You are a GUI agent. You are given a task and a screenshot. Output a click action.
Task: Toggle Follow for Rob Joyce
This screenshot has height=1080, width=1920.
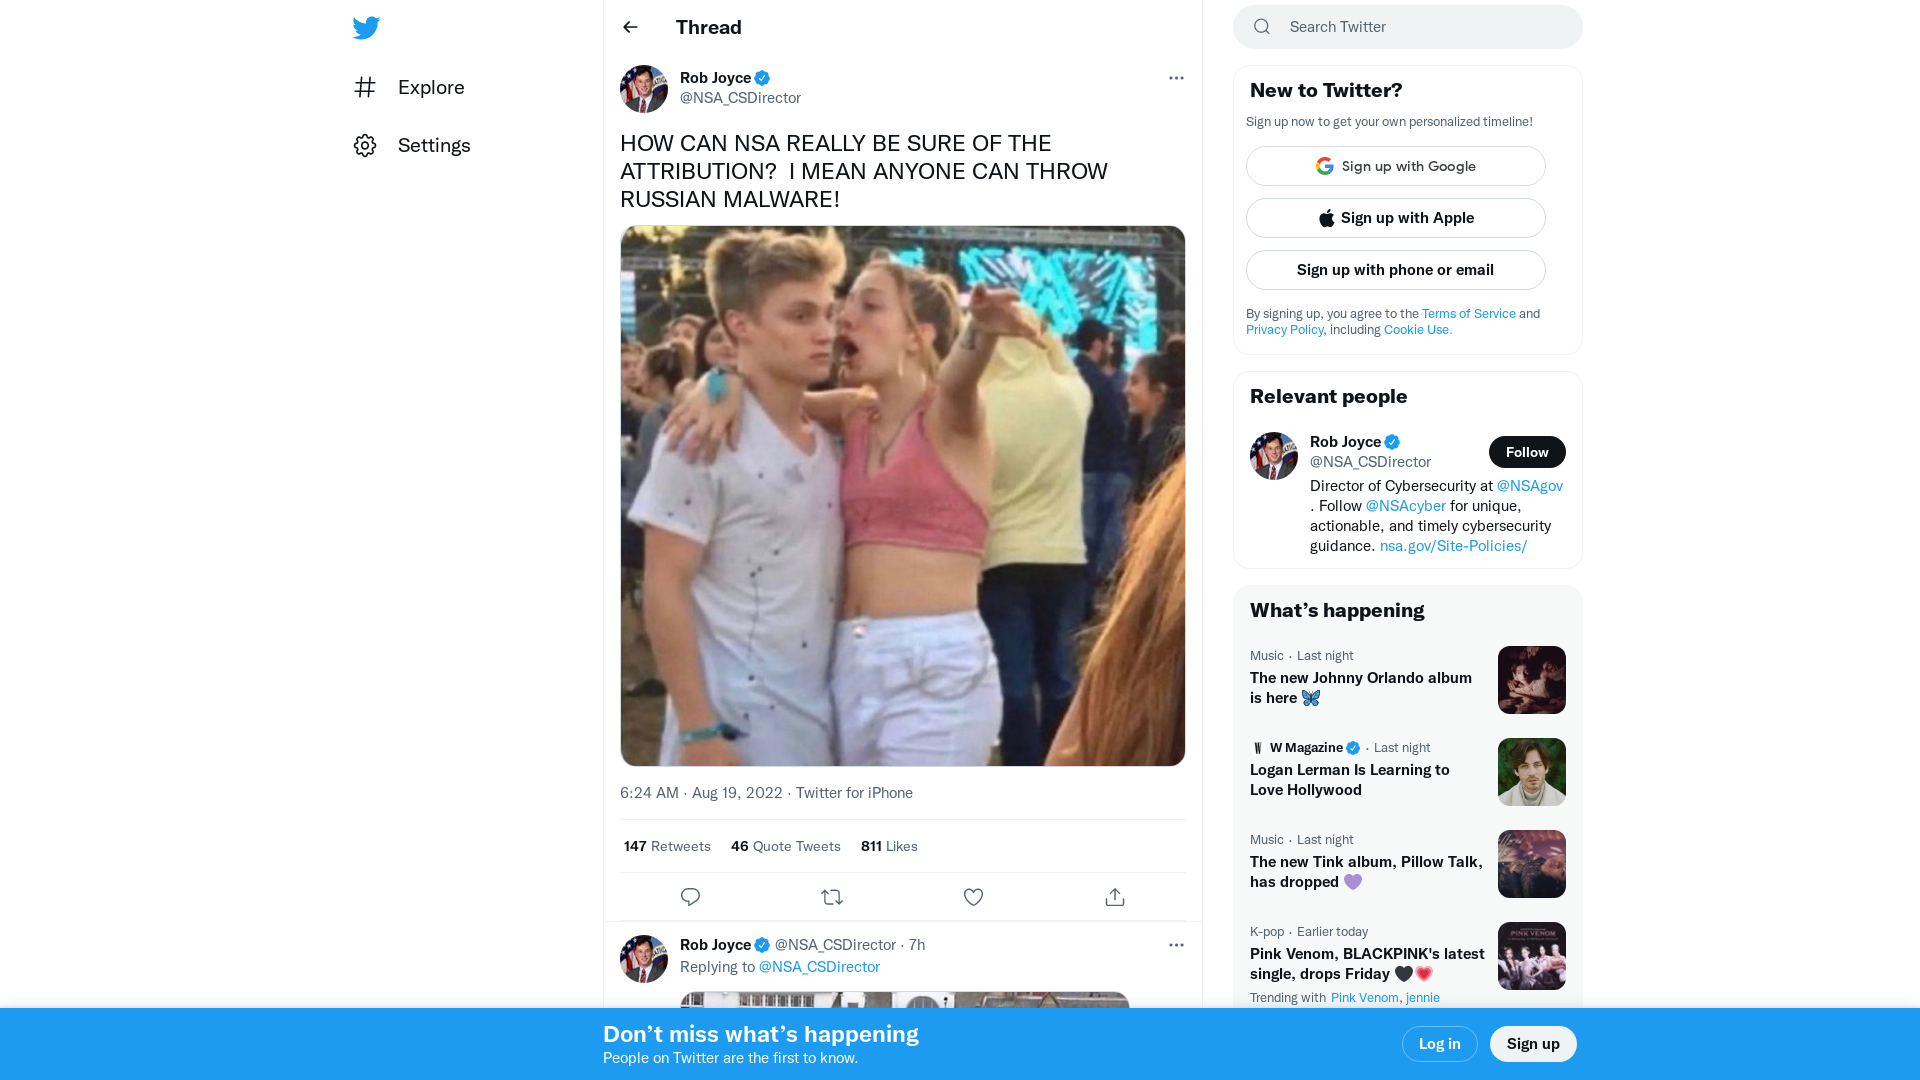1526,452
